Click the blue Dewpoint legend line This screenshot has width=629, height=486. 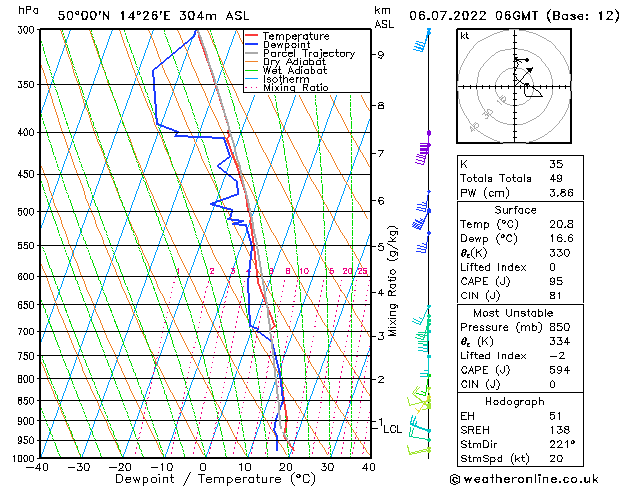pos(251,45)
